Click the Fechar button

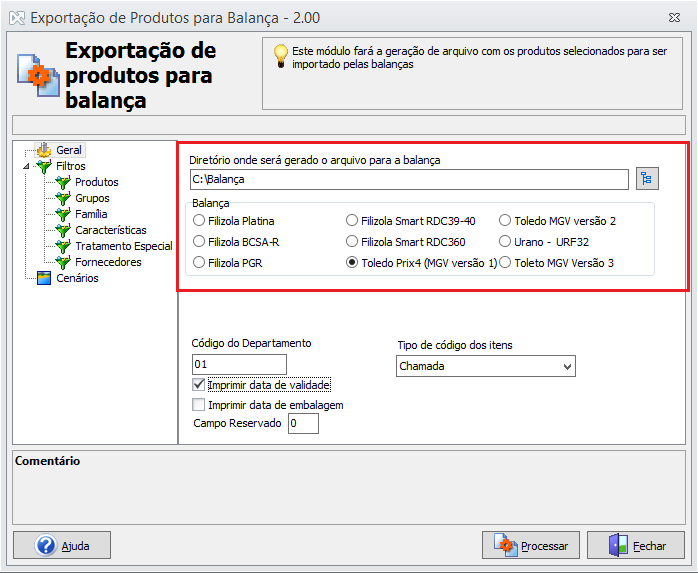[x=636, y=545]
